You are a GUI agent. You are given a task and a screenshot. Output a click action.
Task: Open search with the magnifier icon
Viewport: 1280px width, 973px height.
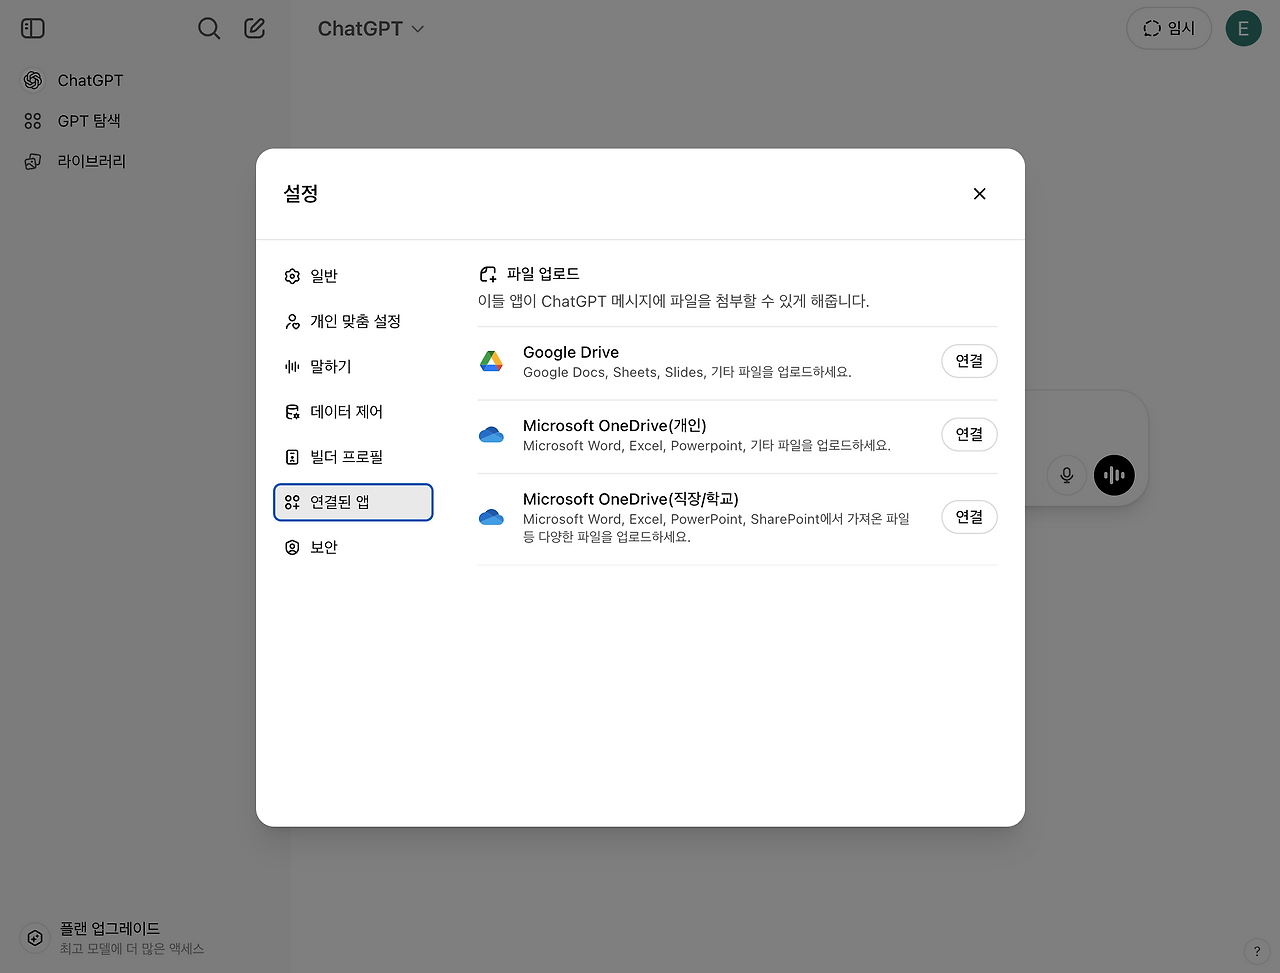coord(208,28)
